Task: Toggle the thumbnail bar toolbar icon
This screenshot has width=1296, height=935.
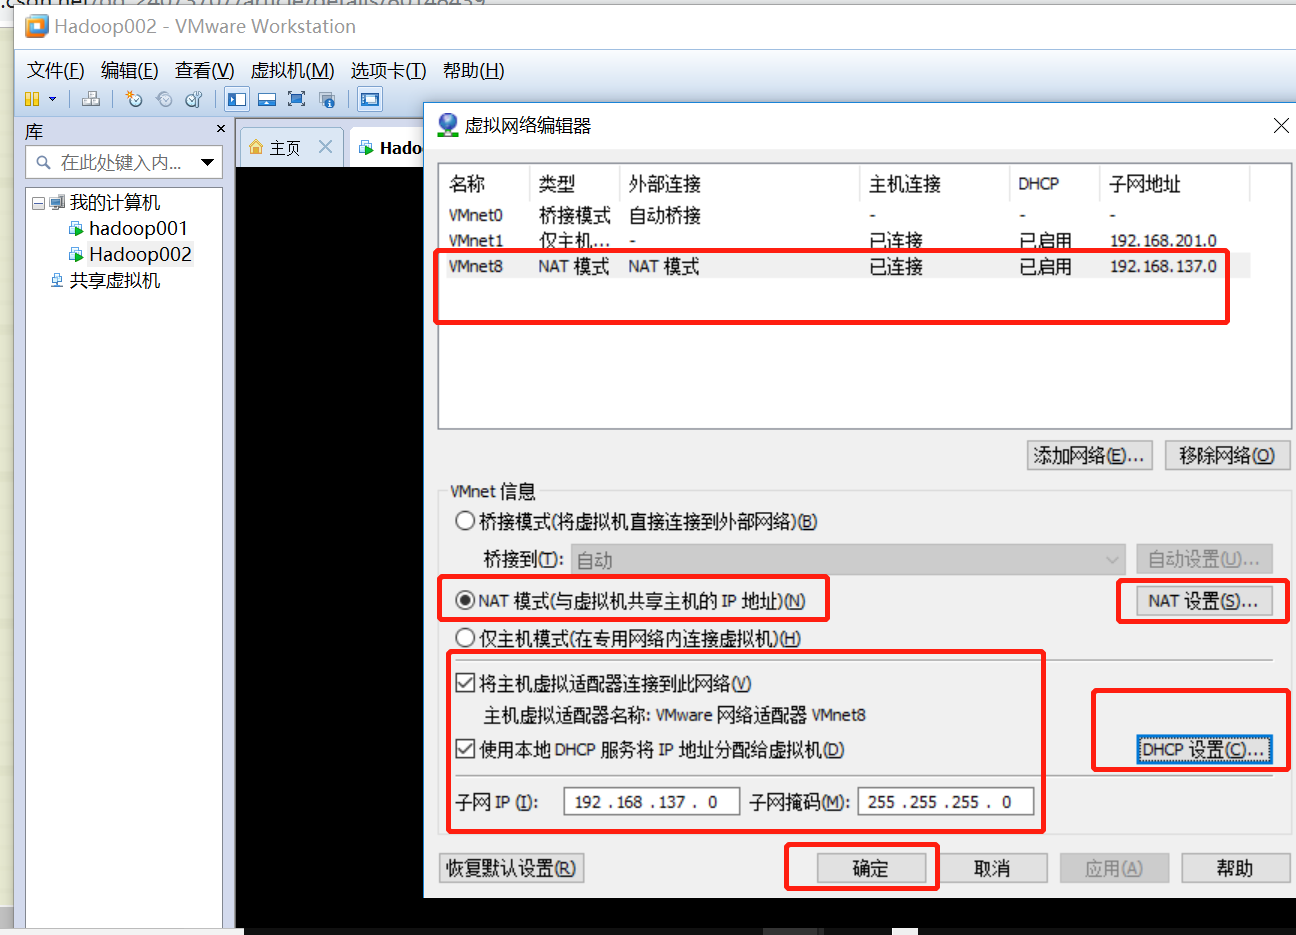Action: [x=267, y=99]
